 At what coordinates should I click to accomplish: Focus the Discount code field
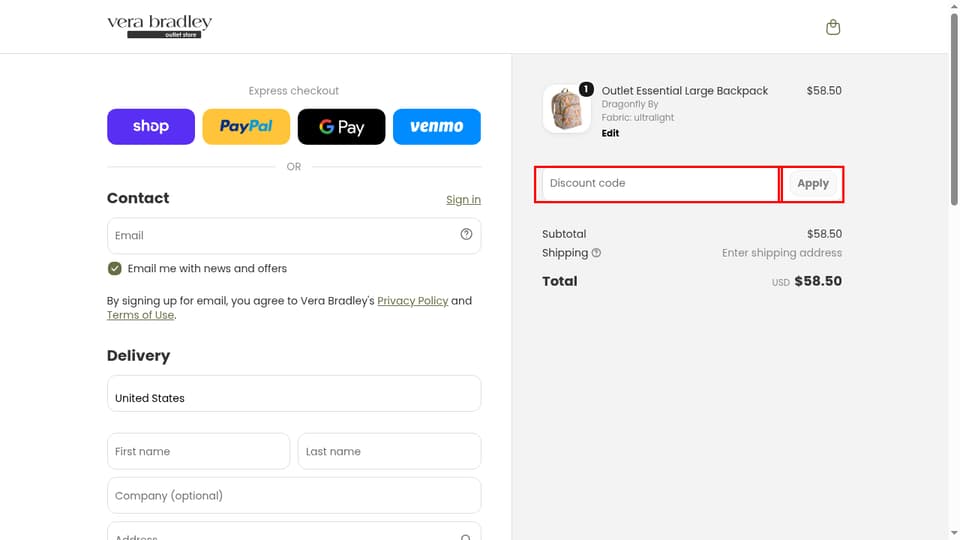[660, 184]
